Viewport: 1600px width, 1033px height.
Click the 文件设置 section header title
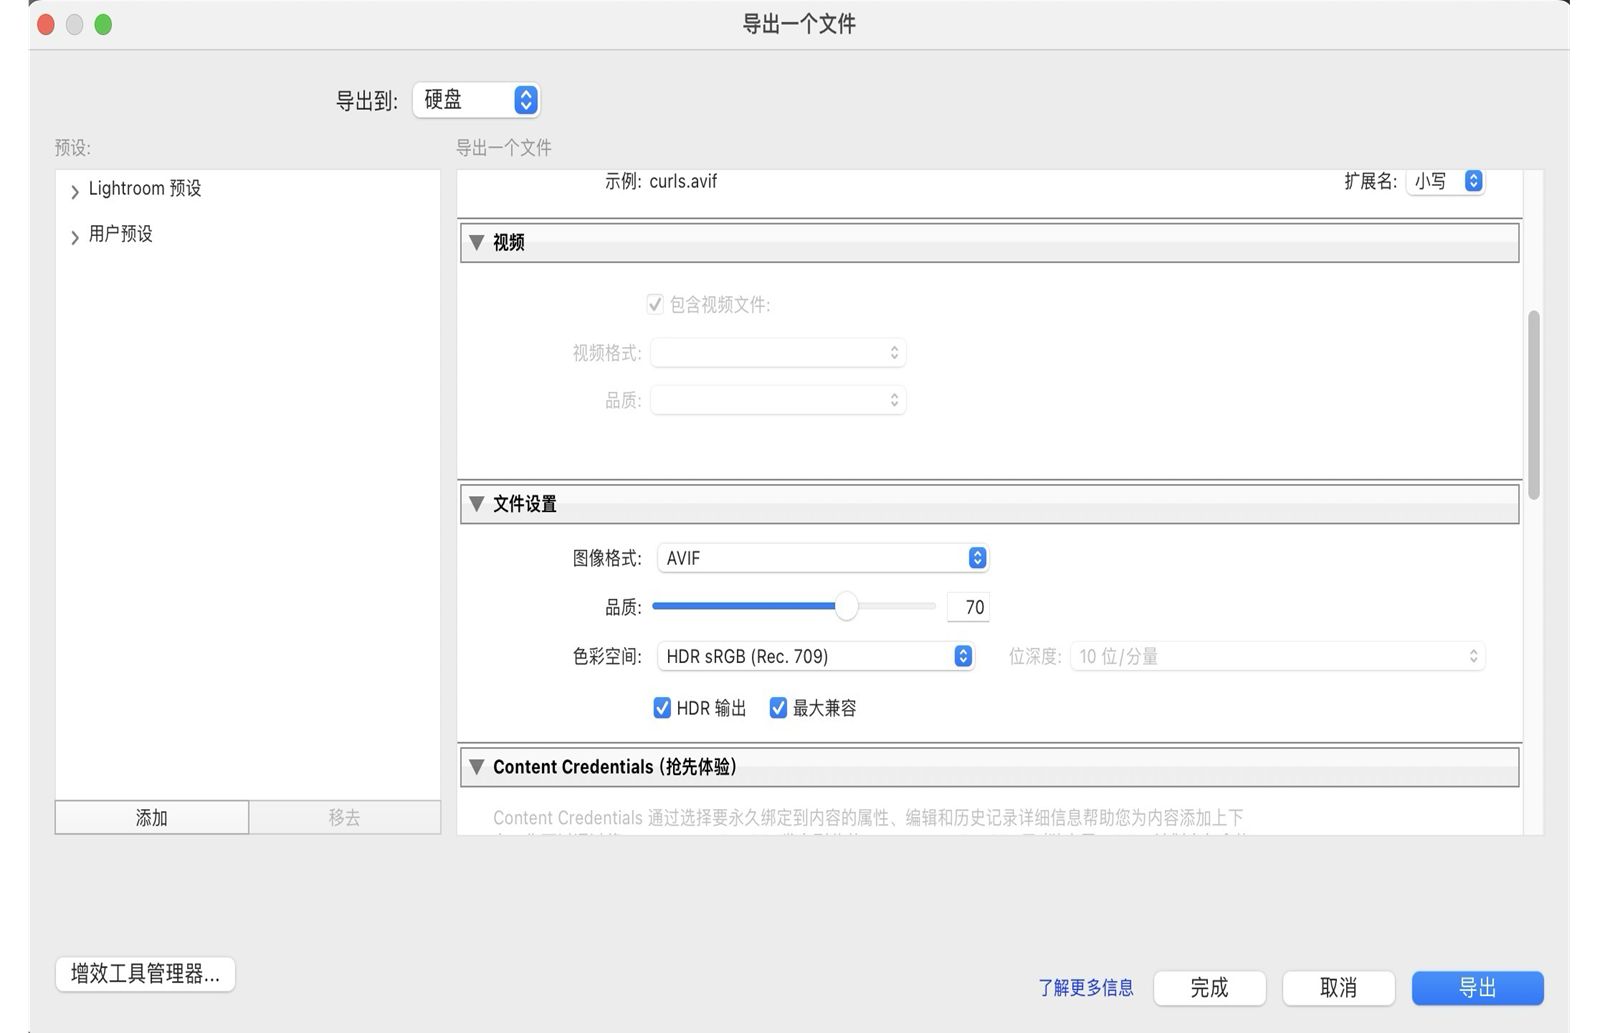pyautogui.click(x=525, y=504)
